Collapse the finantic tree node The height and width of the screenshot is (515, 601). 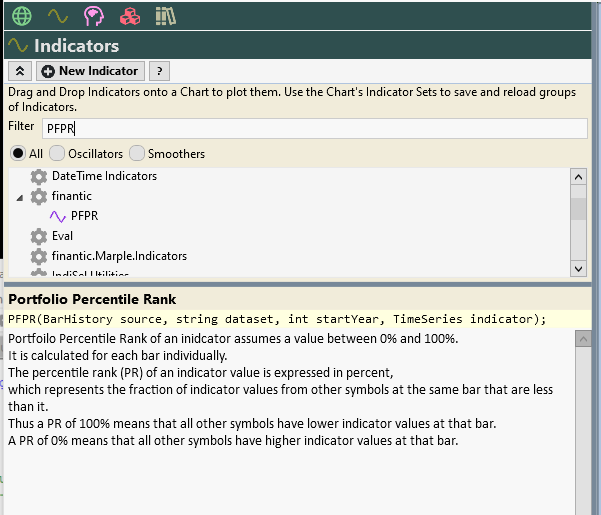[x=19, y=197]
